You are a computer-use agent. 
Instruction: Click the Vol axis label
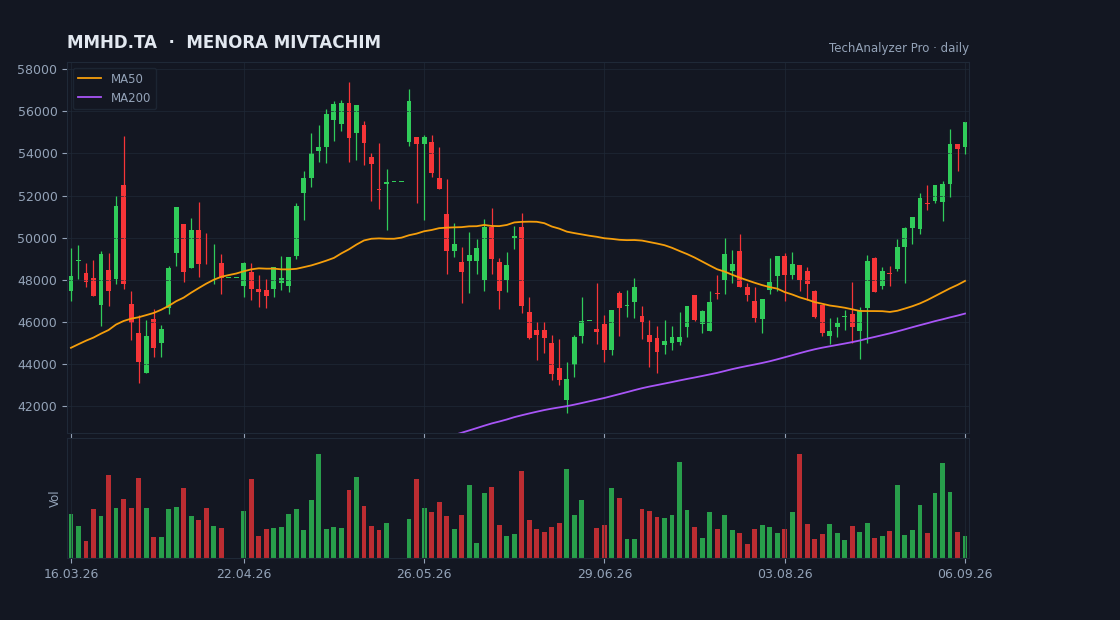54,499
